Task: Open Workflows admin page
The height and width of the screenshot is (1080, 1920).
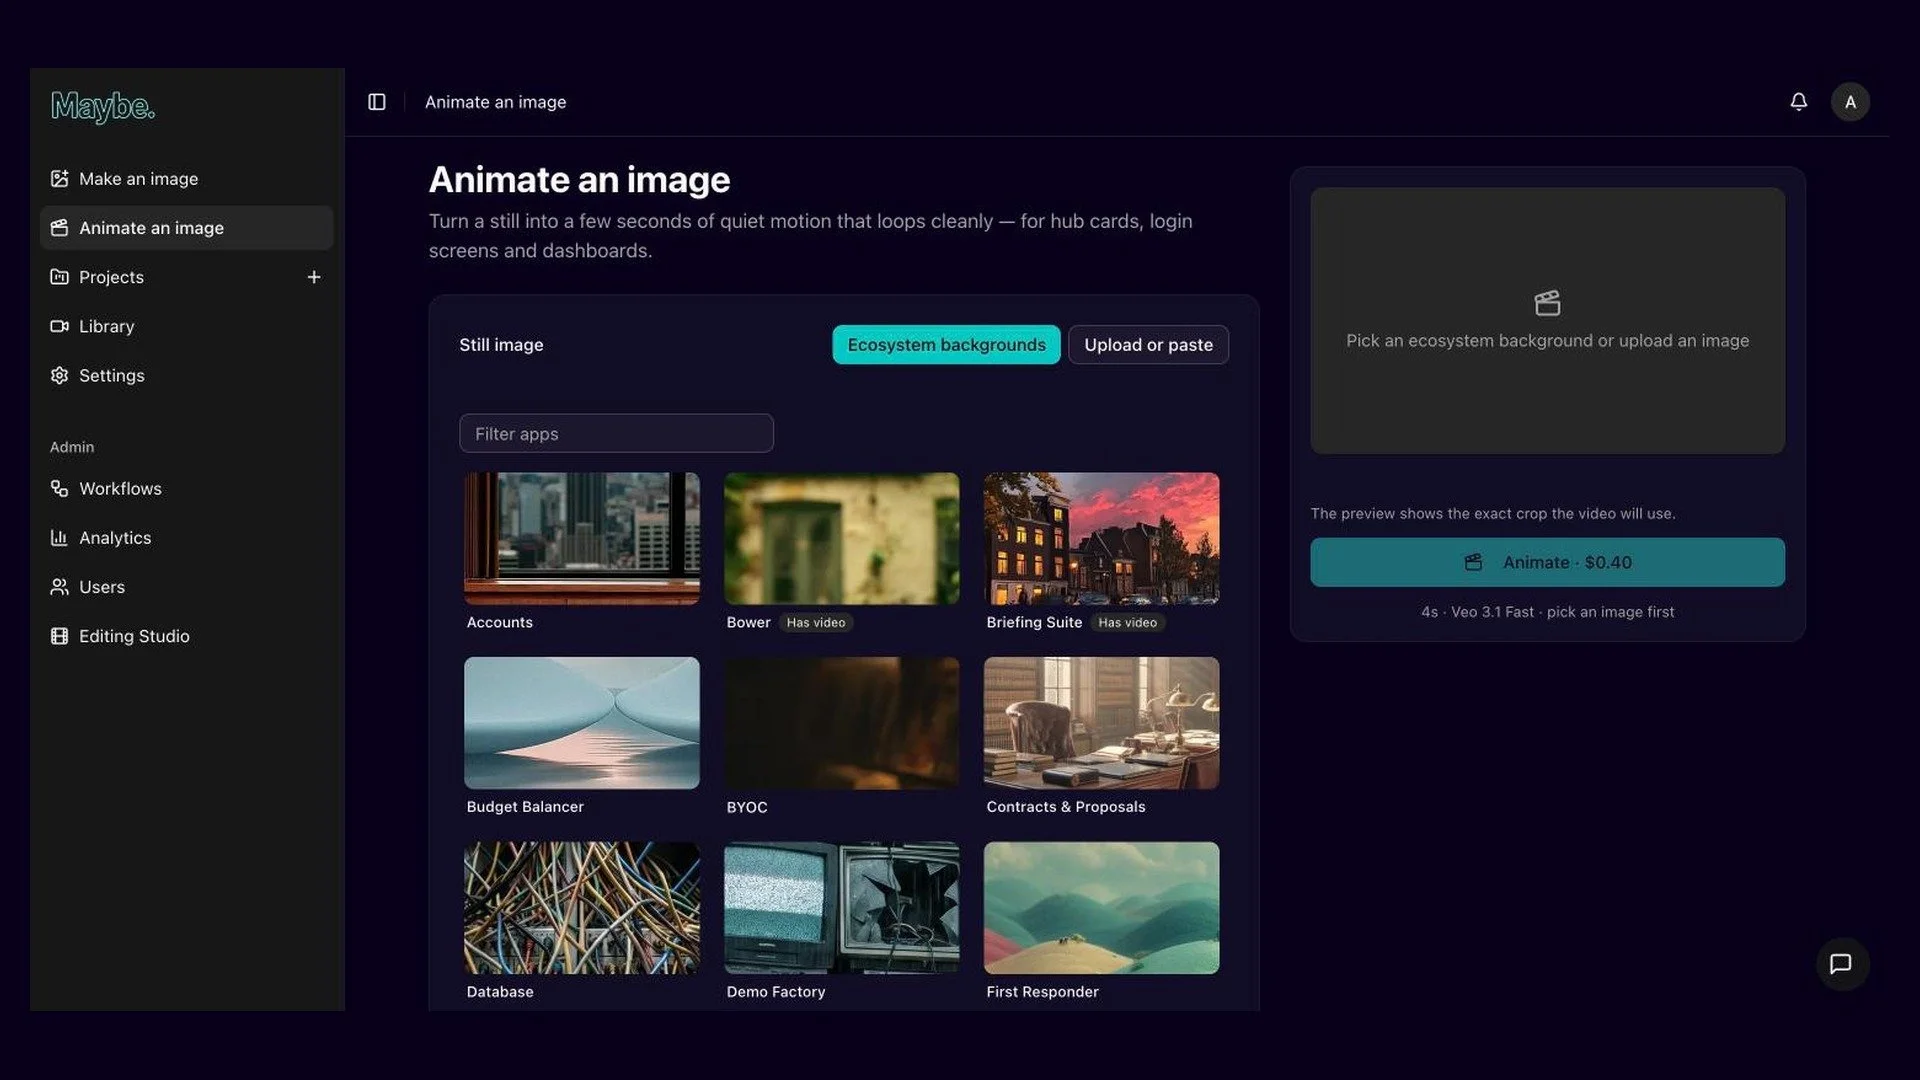Action: point(186,488)
